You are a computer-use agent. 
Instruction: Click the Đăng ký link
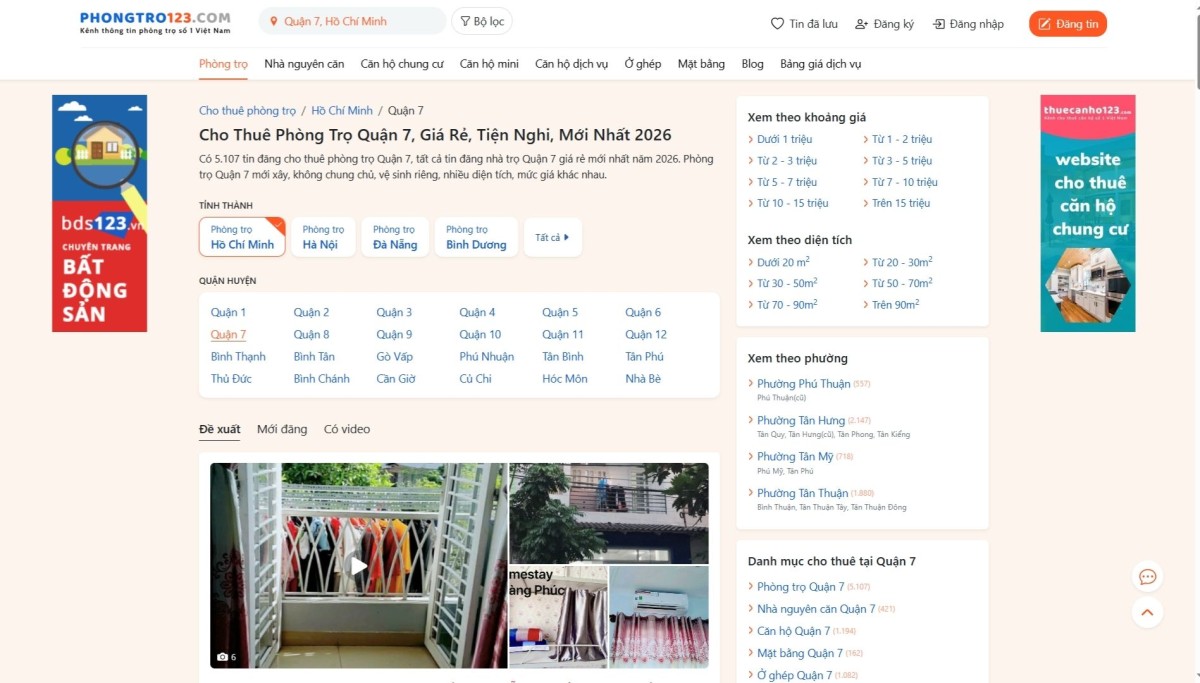(x=885, y=24)
